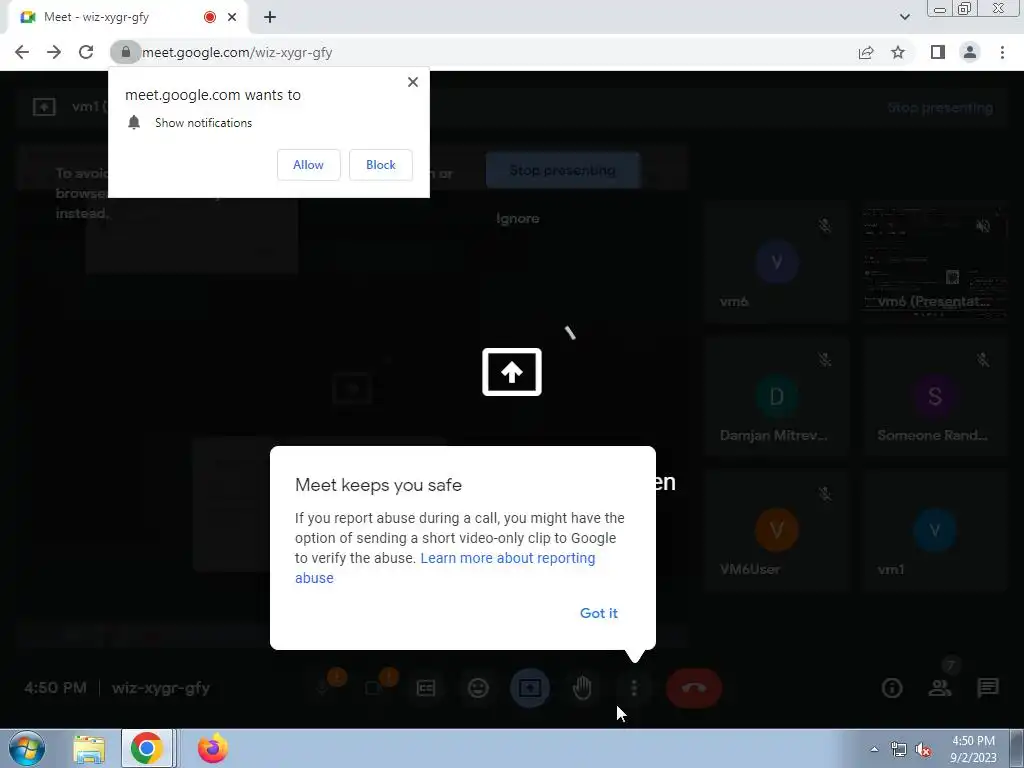
Task: Open File Explorer from taskbar
Action: pyautogui.click(x=89, y=748)
